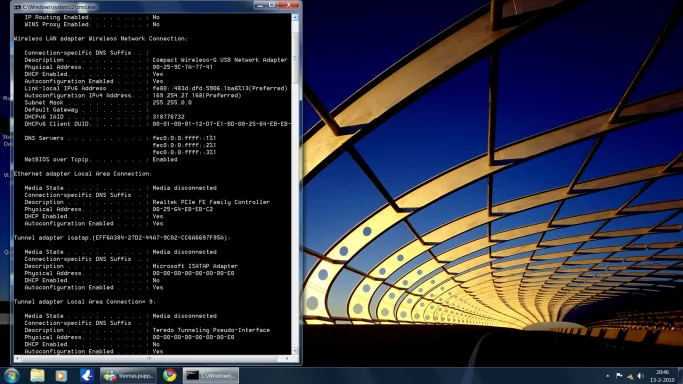Show hidden tray icons arrow
The image size is (683, 384).
(x=608, y=376)
